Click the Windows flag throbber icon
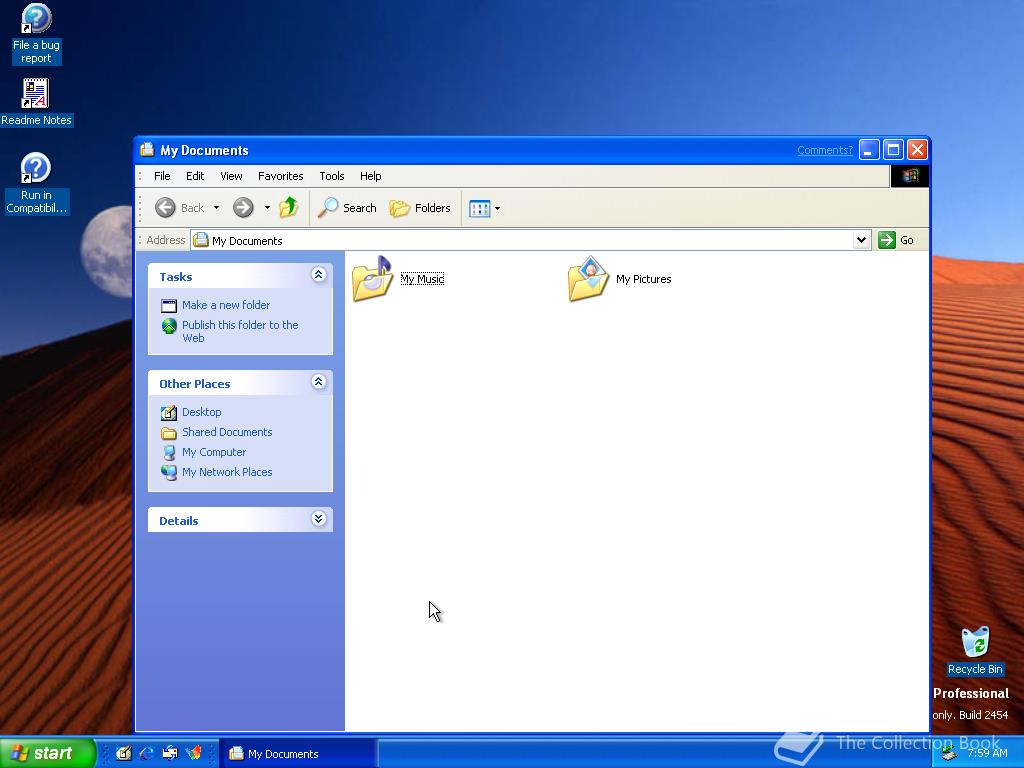Viewport: 1024px width, 768px height. pos(910,176)
